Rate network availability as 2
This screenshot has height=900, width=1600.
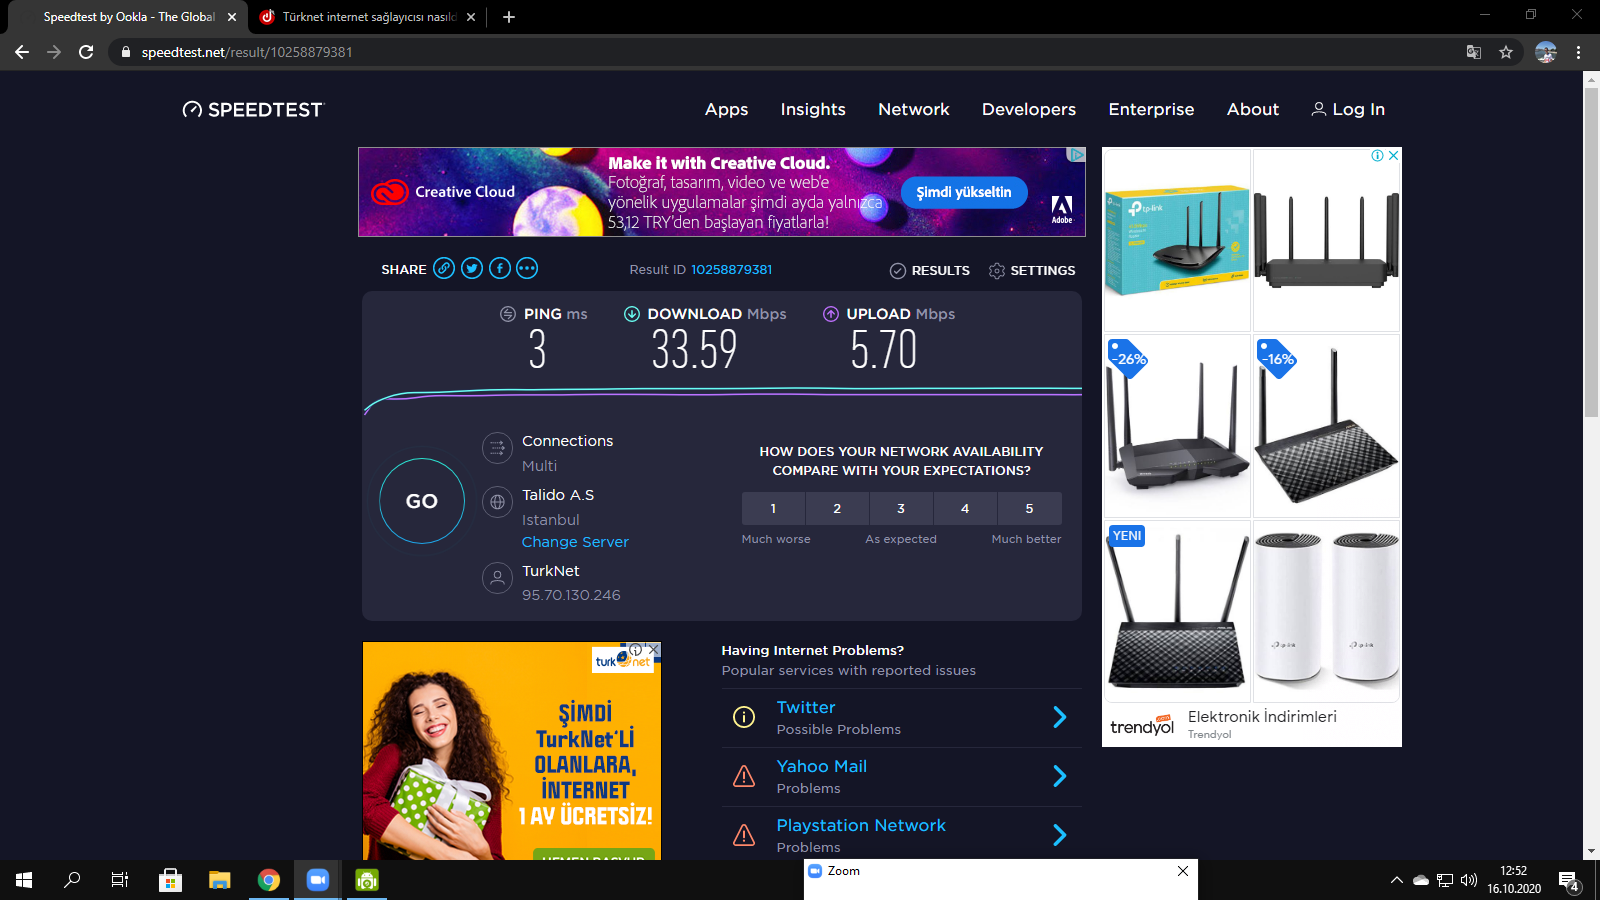[x=837, y=508]
